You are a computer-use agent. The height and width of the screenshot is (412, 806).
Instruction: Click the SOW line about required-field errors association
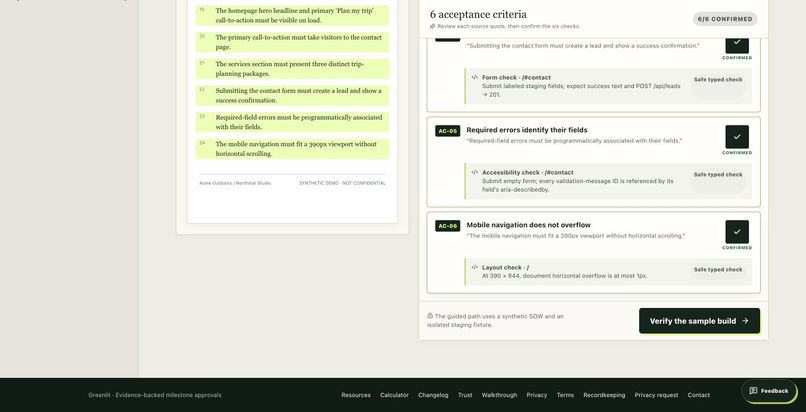pyautogui.click(x=292, y=122)
